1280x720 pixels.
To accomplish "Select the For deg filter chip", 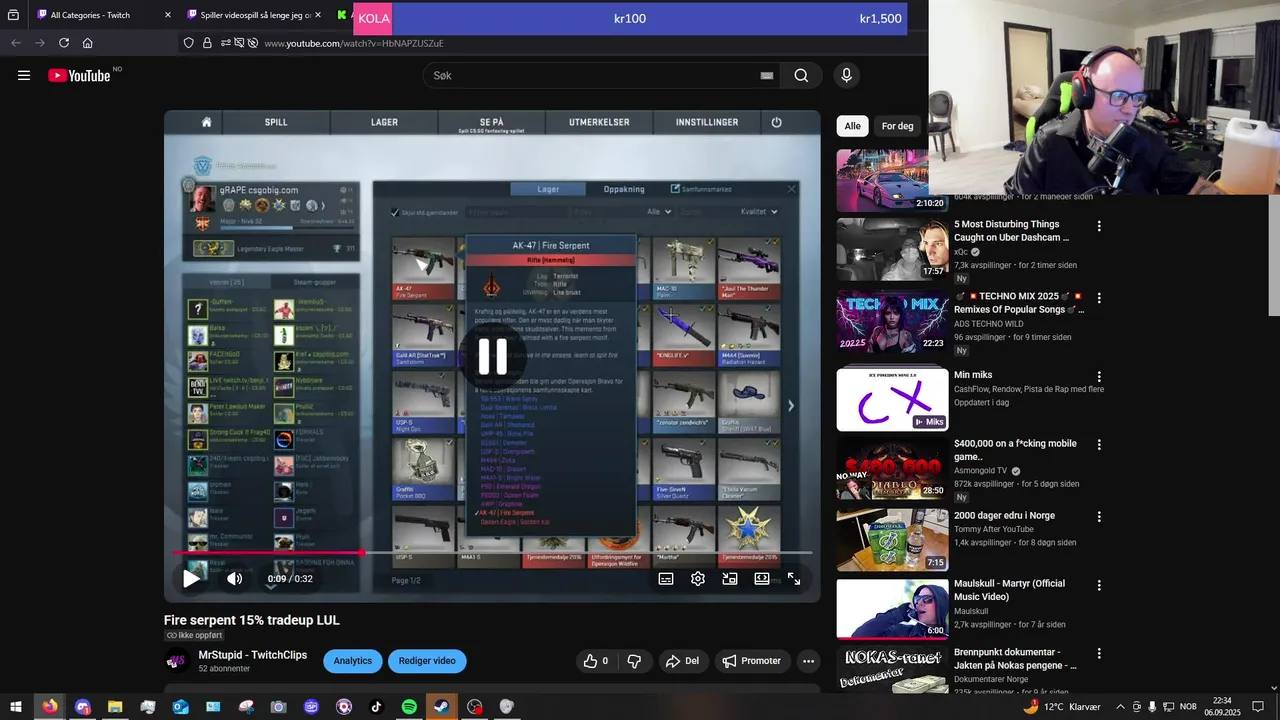I will pyautogui.click(x=897, y=126).
